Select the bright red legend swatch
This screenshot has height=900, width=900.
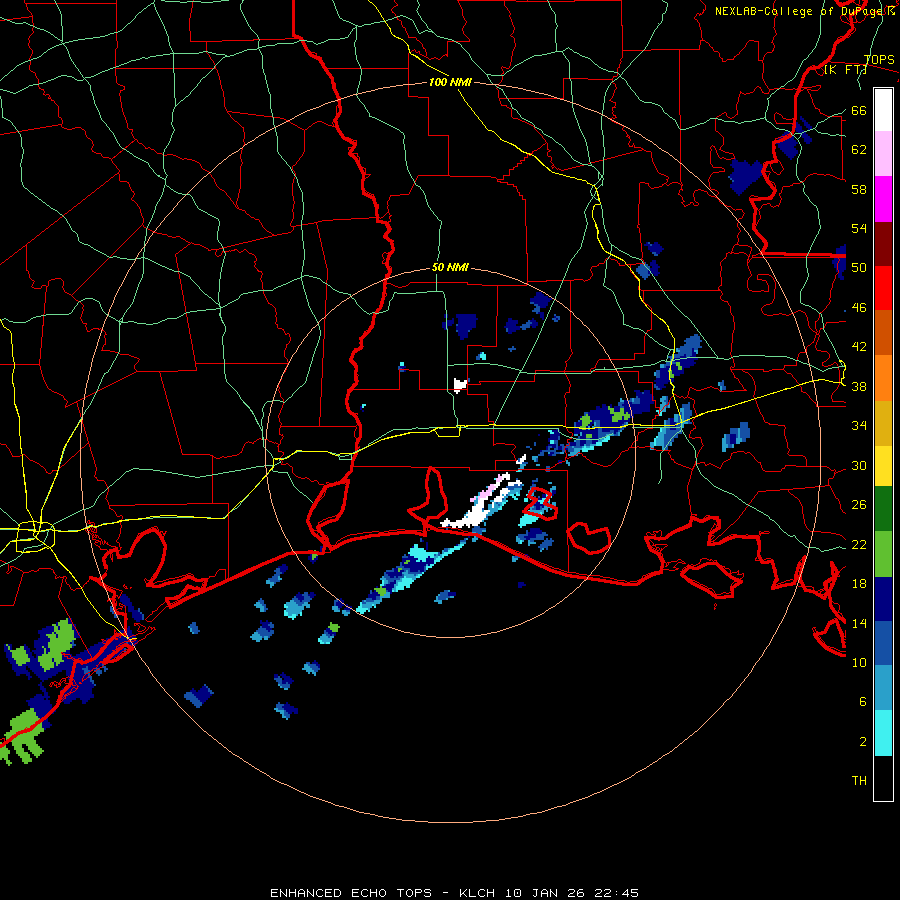883,288
